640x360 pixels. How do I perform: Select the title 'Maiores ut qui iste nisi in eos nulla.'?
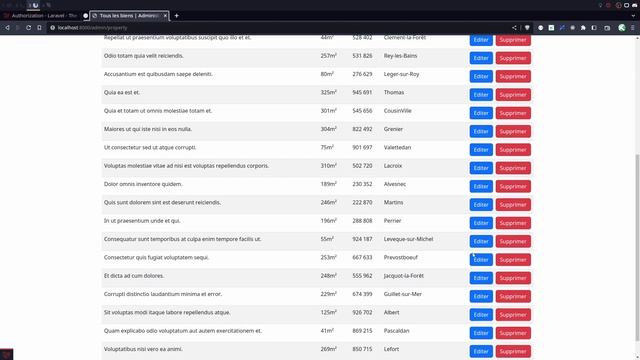coord(148,129)
